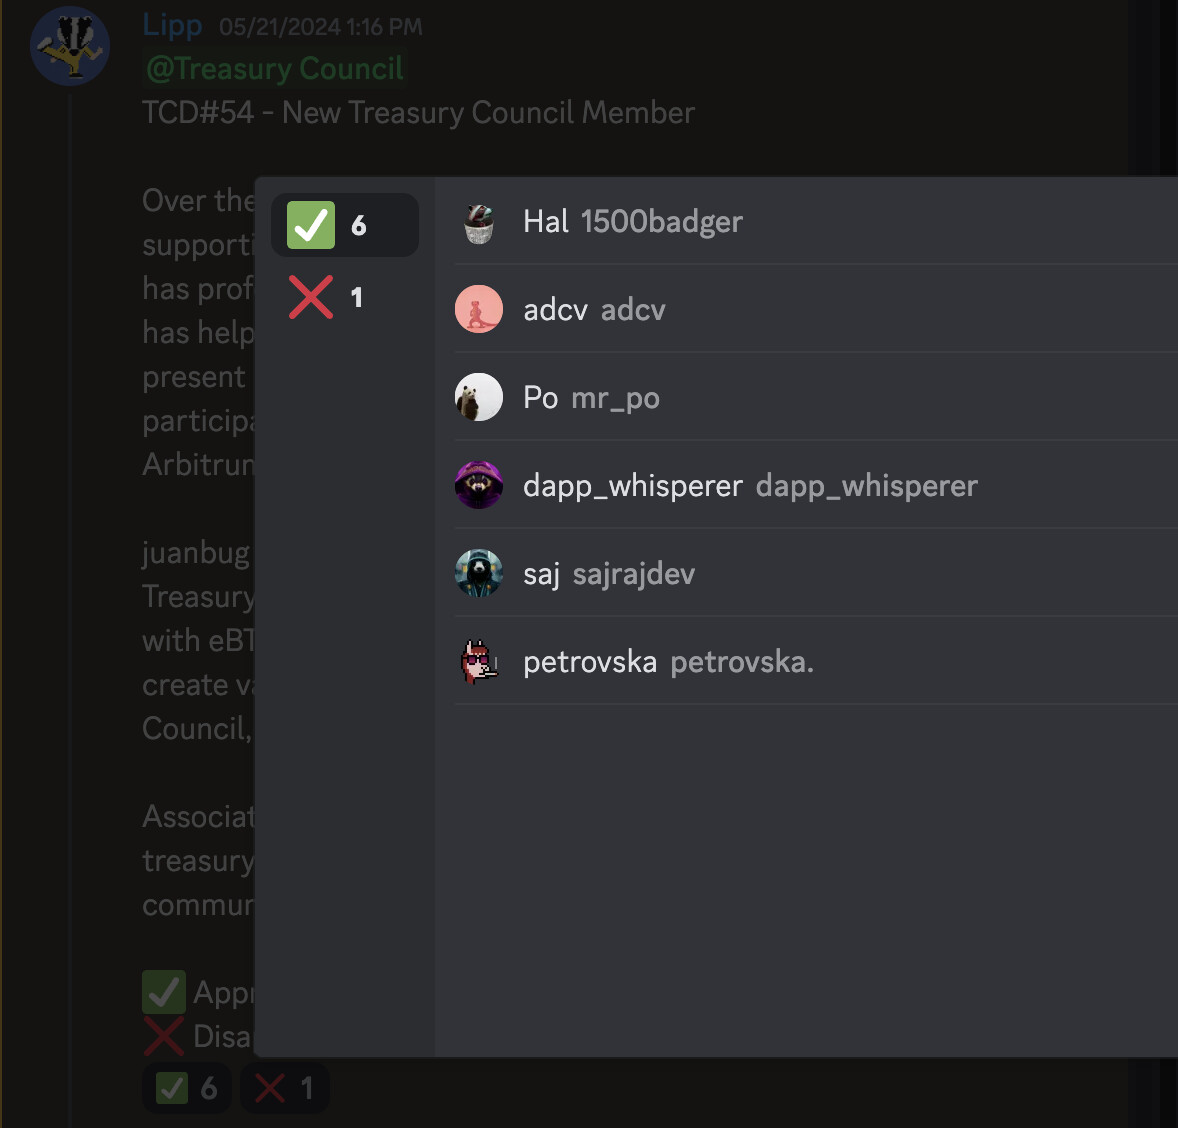Click the Lipp username
This screenshot has width=1178, height=1128.
(172, 26)
